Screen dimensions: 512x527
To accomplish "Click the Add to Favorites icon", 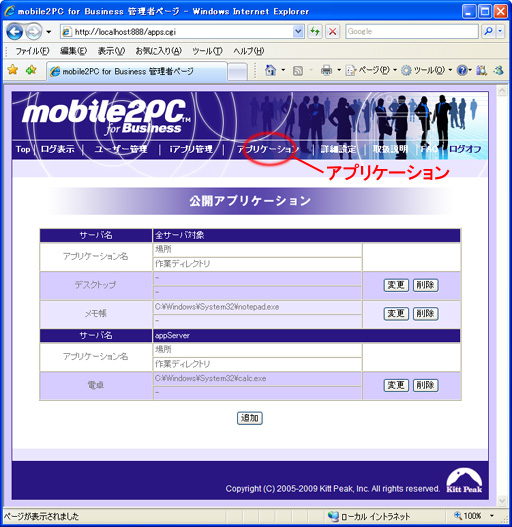I will [x=31, y=70].
